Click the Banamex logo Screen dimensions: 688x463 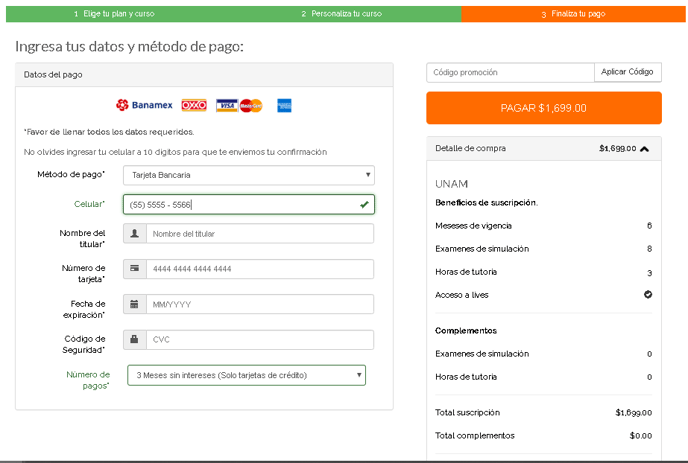(144, 105)
